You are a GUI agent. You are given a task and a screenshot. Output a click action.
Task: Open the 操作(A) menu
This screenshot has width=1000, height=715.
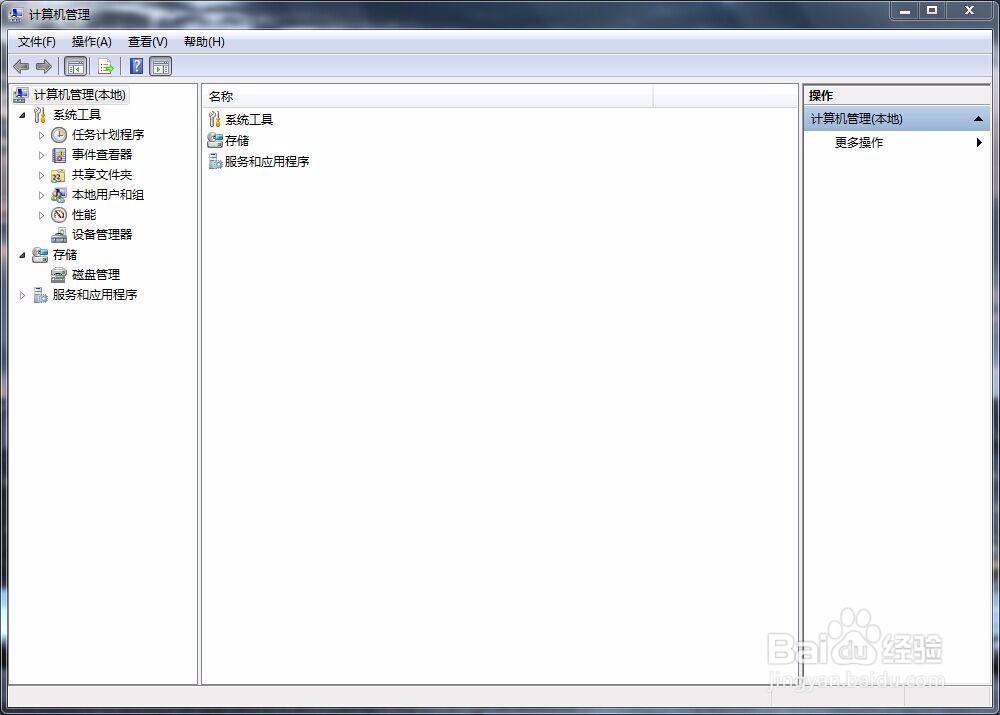pyautogui.click(x=91, y=41)
